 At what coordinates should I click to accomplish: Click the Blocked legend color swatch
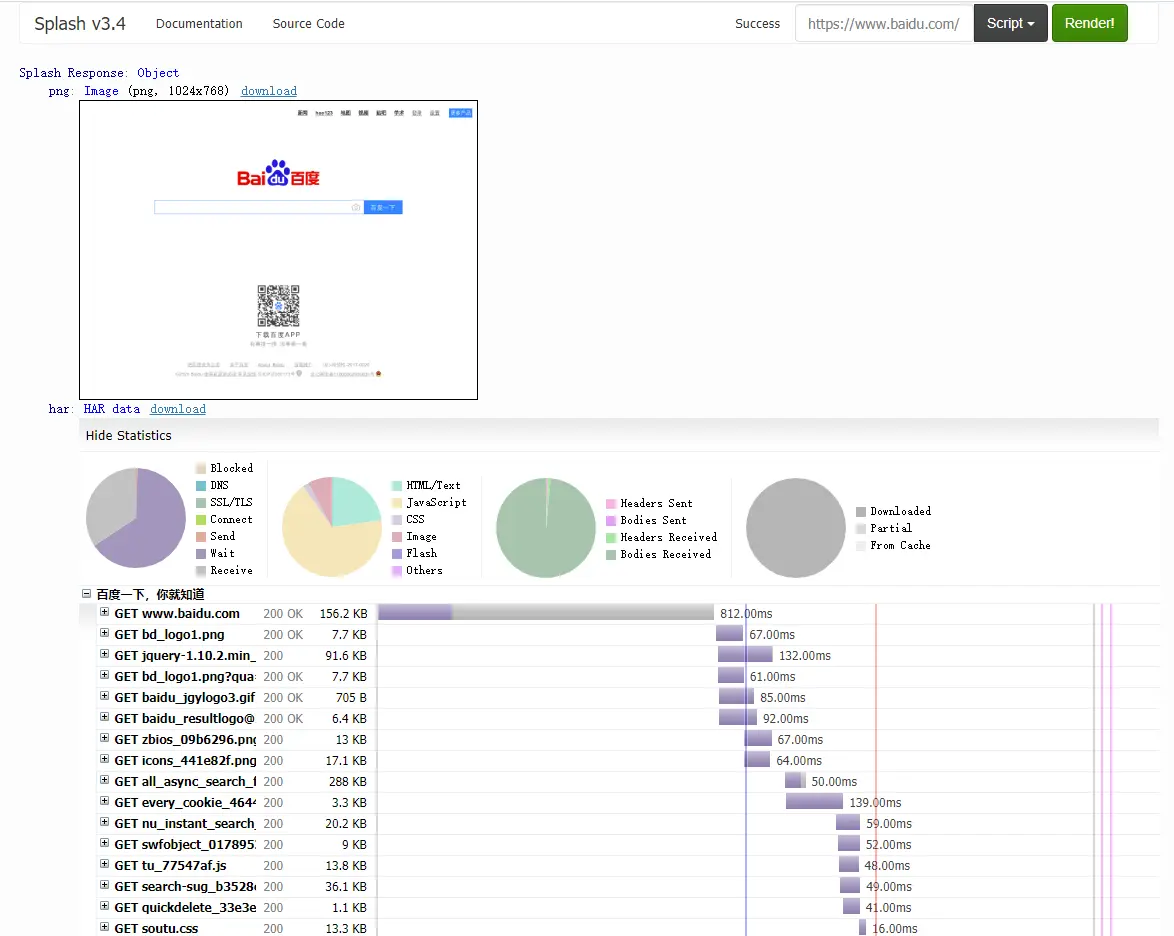201,468
